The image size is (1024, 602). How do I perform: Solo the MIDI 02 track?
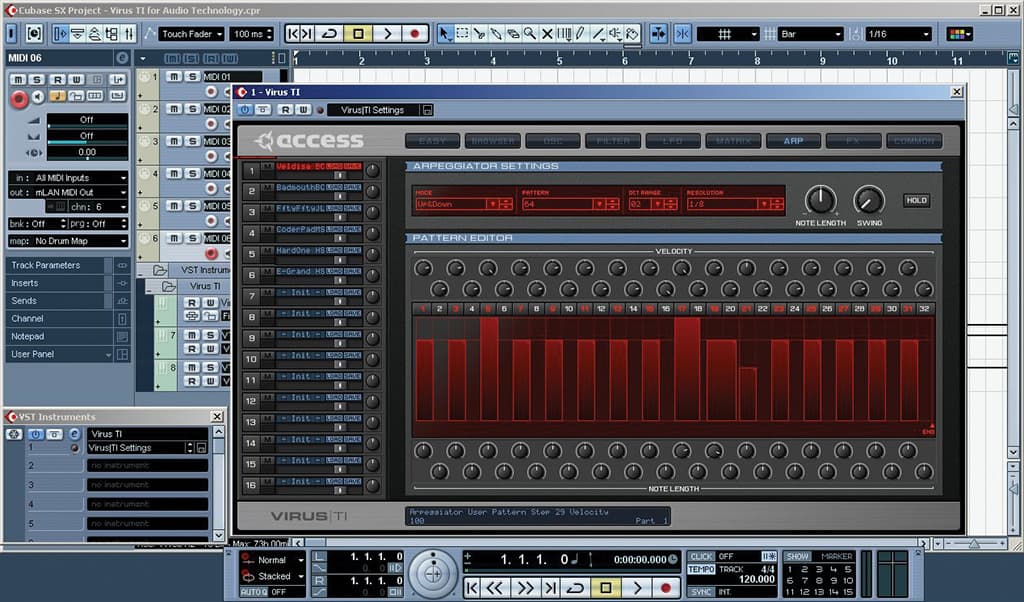click(192, 108)
